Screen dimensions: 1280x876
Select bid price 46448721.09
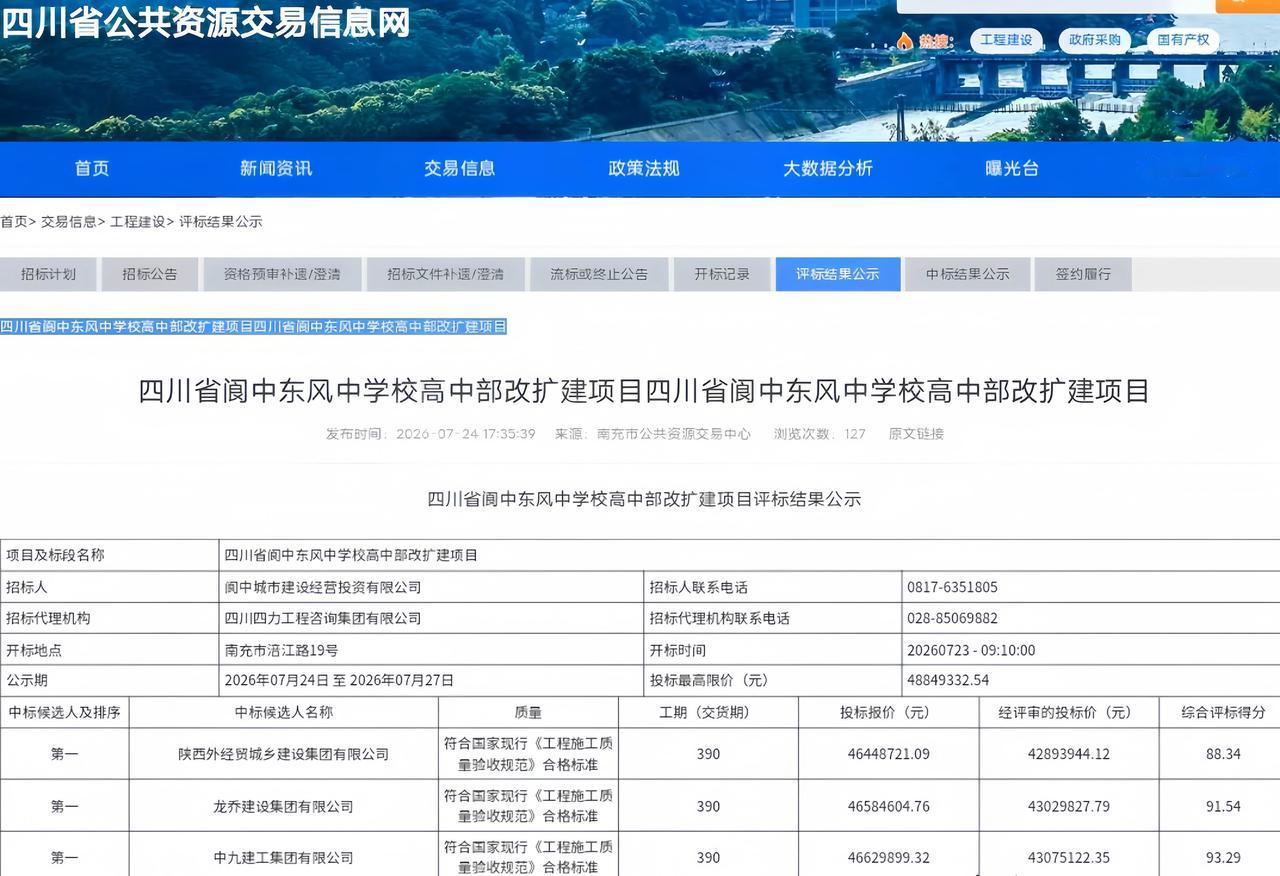[889, 754]
